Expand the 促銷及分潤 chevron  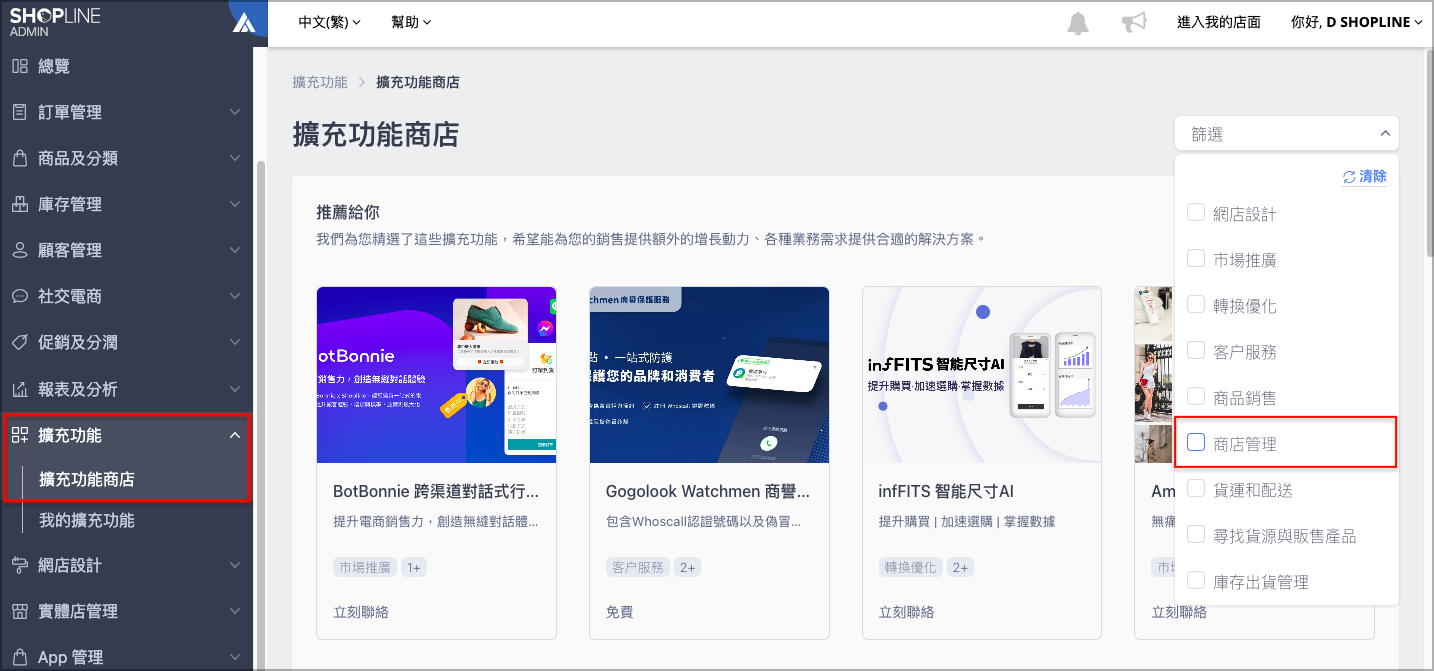(x=234, y=342)
